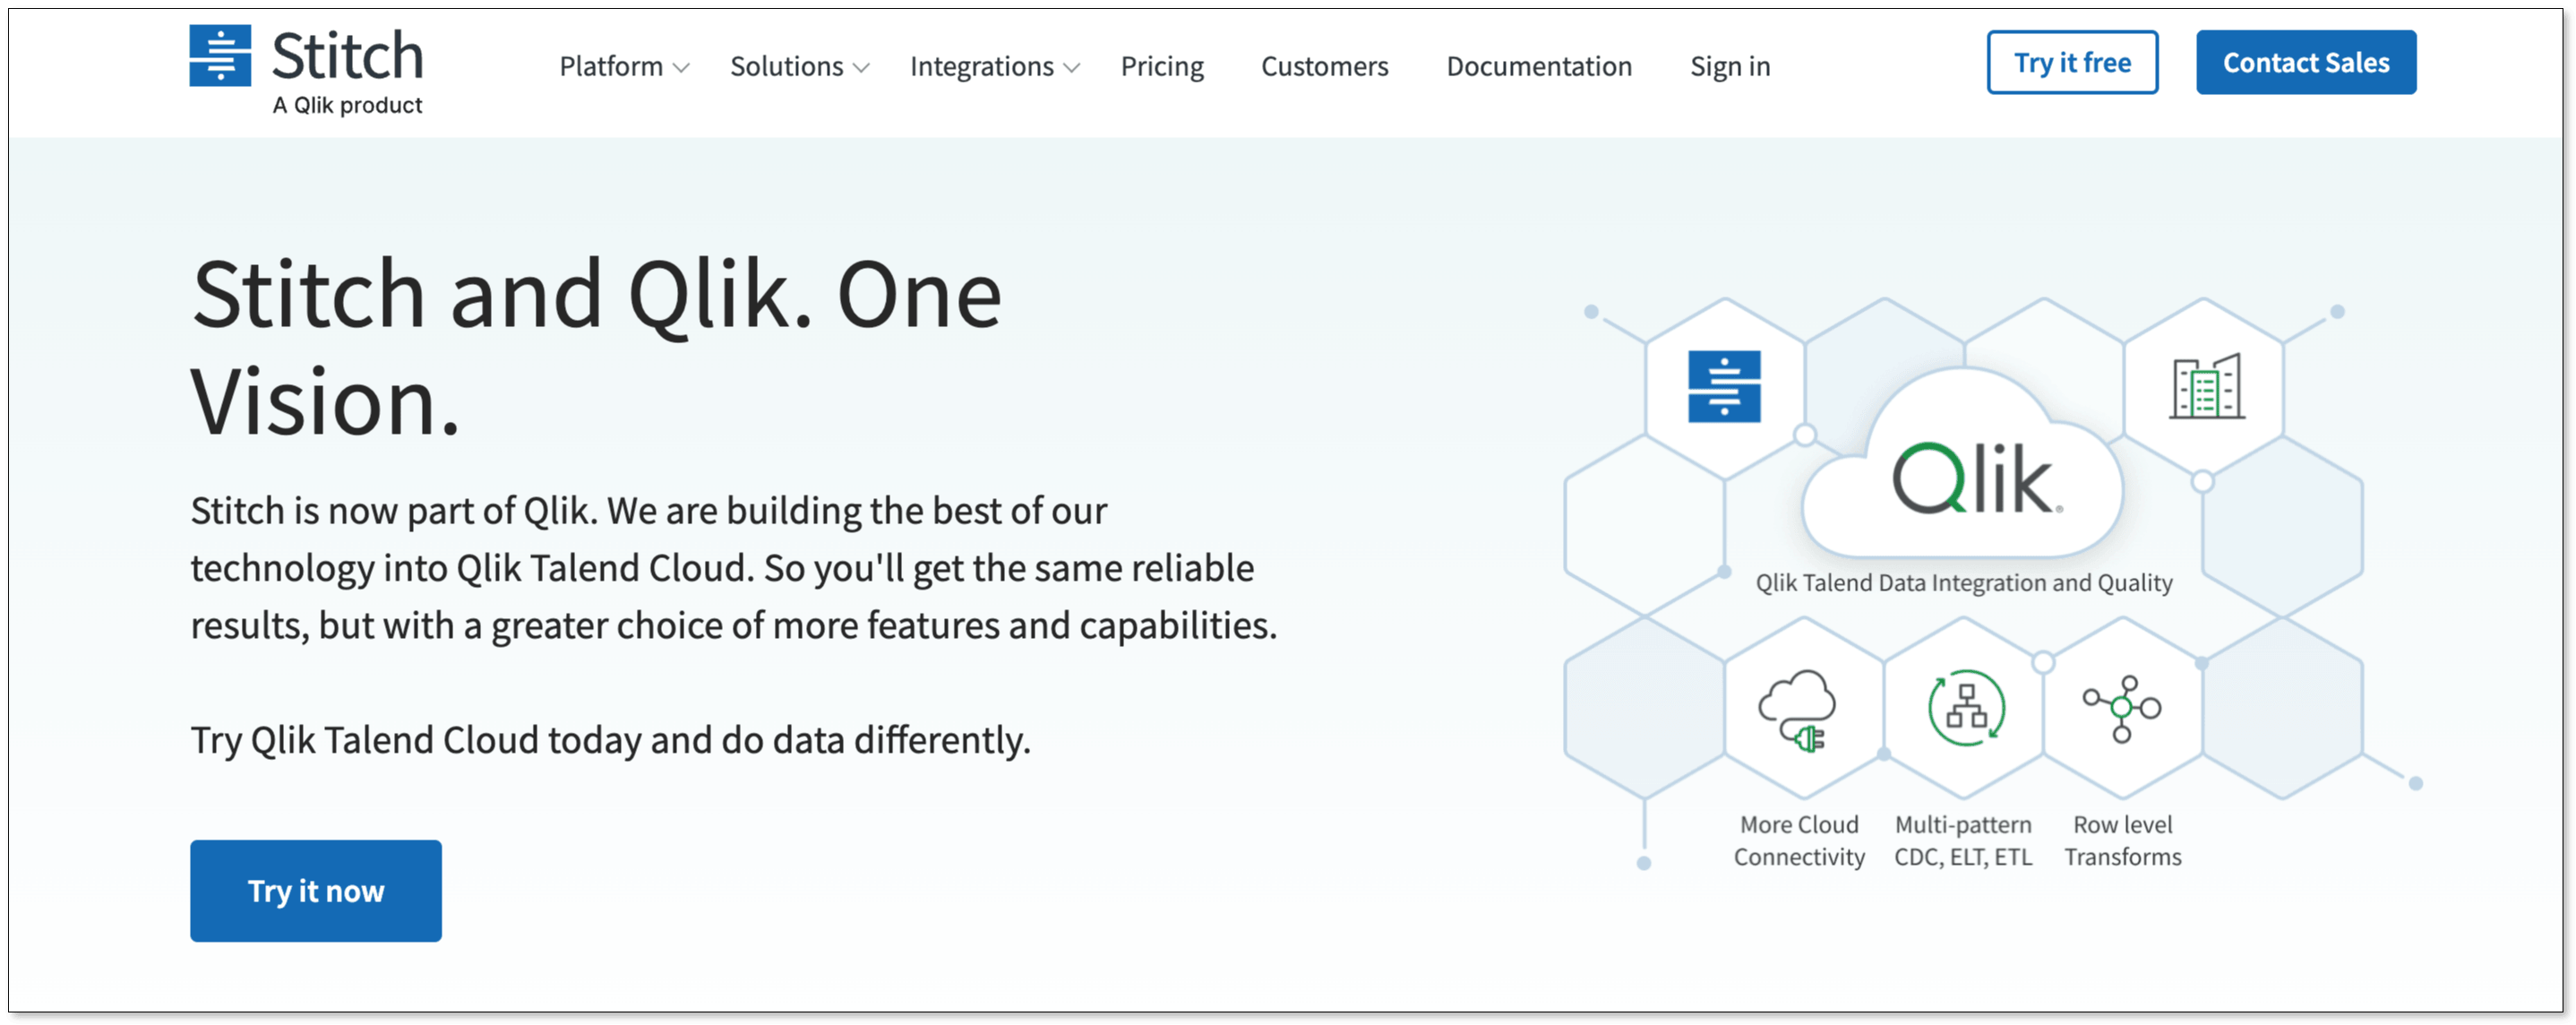Click the 'Stitch and Qlik. One Vision.' heading
Screen dimensions: 2576x1025
pos(596,347)
